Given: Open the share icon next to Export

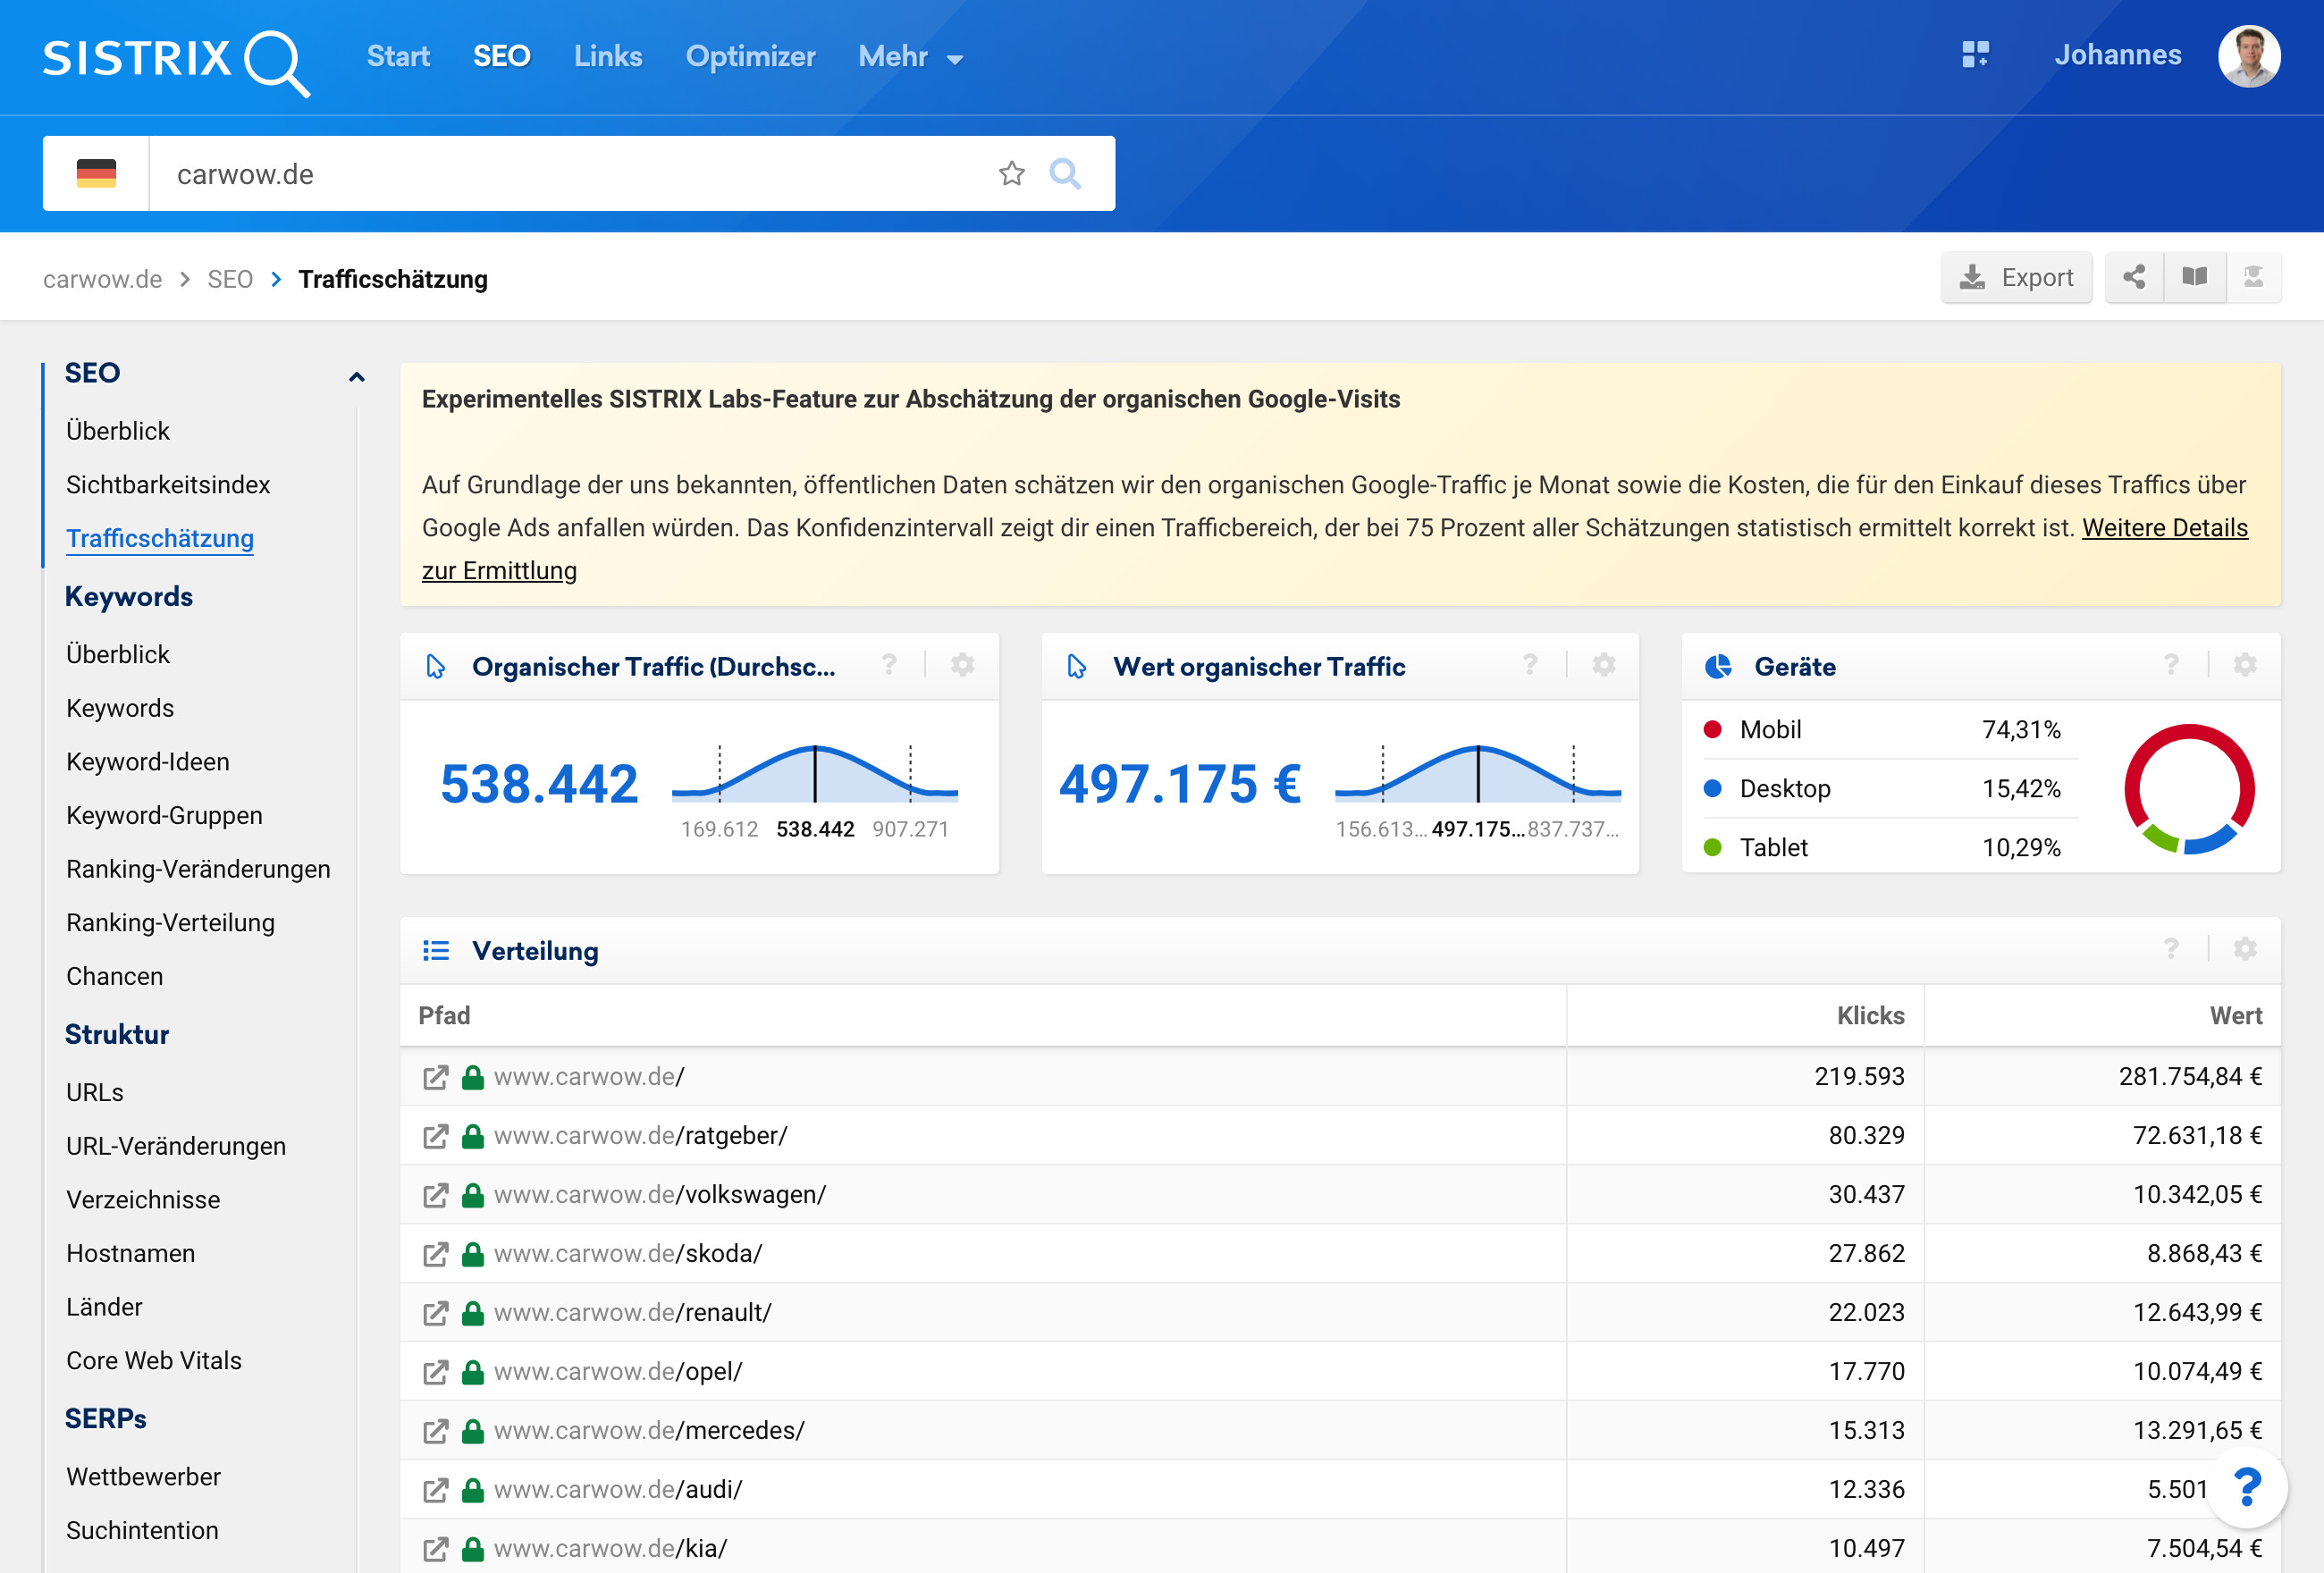Looking at the screenshot, I should (x=2134, y=277).
